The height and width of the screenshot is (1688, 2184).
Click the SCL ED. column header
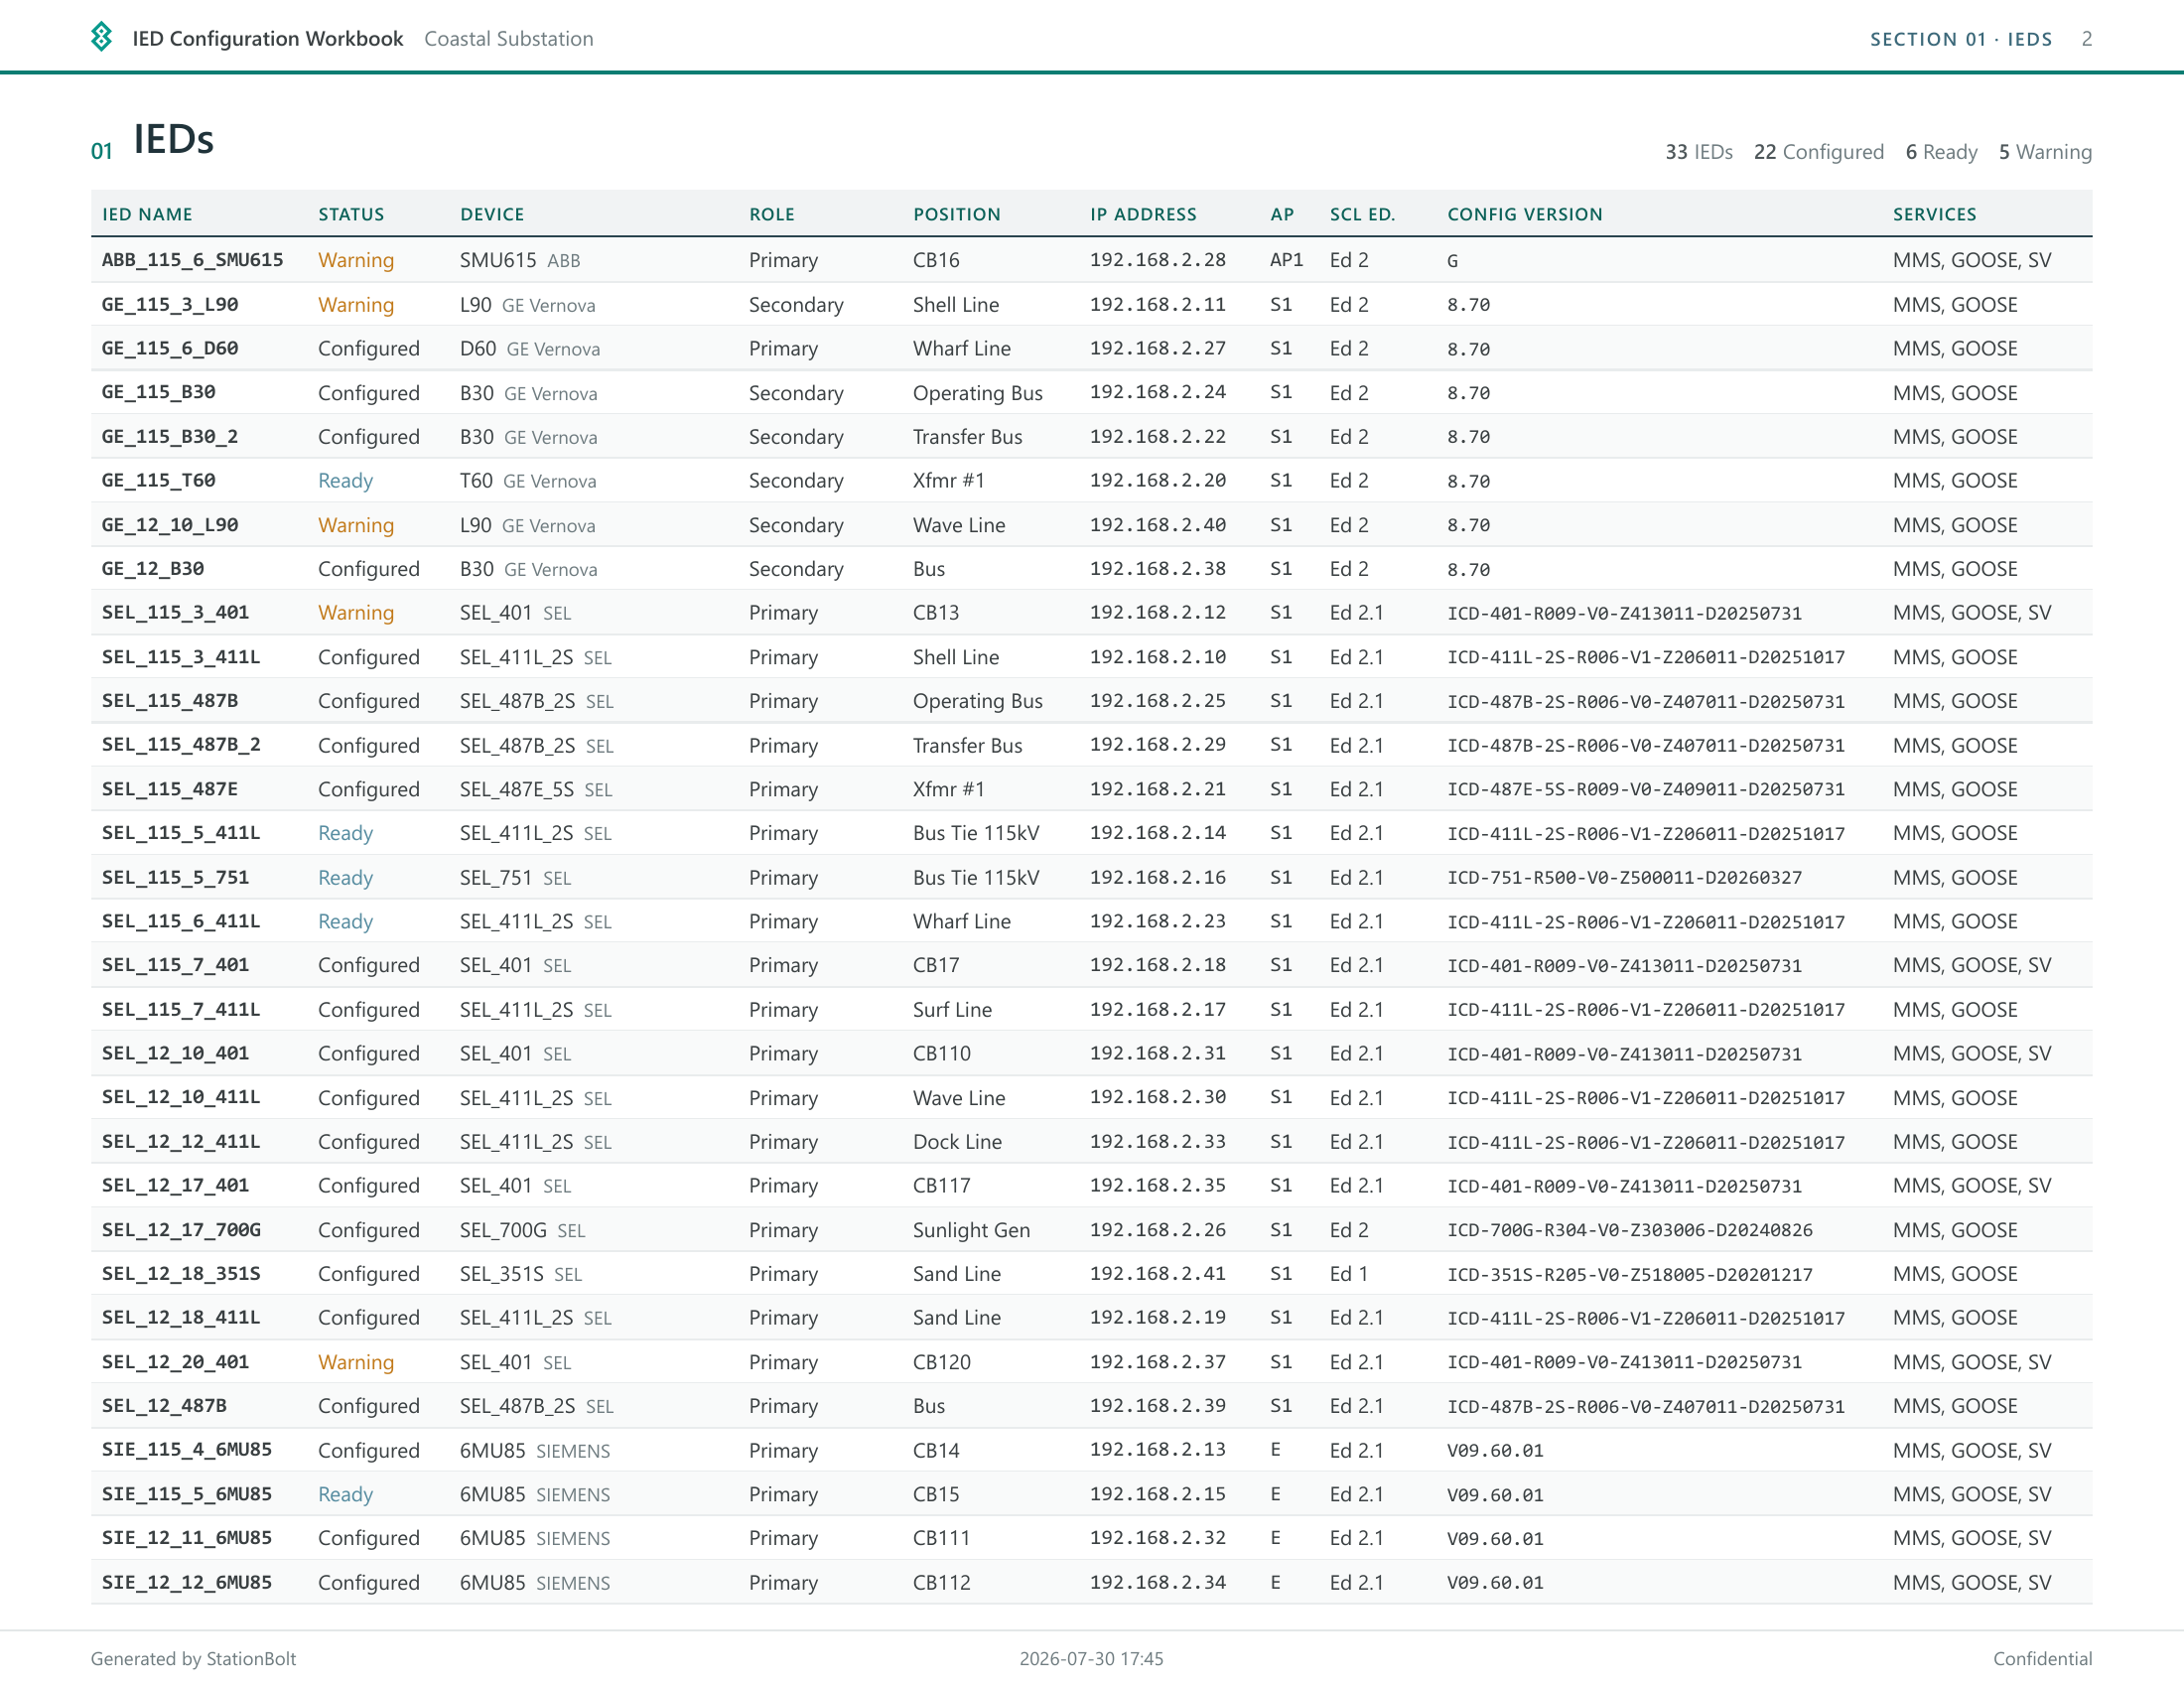[x=1362, y=214]
